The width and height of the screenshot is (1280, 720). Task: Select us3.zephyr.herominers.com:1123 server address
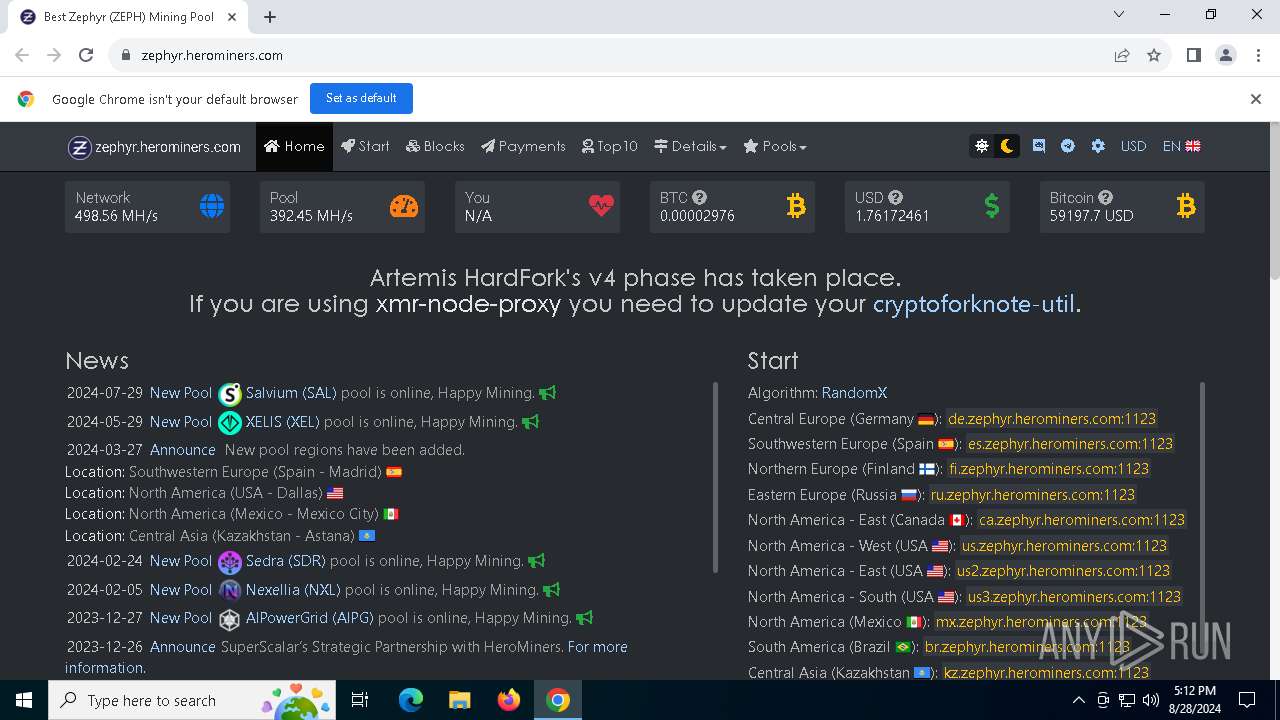(x=1074, y=597)
